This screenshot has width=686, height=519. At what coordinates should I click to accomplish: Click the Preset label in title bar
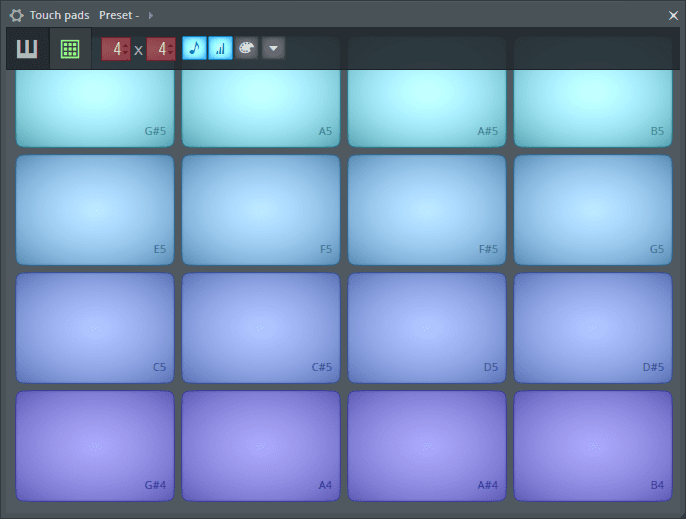(118, 15)
